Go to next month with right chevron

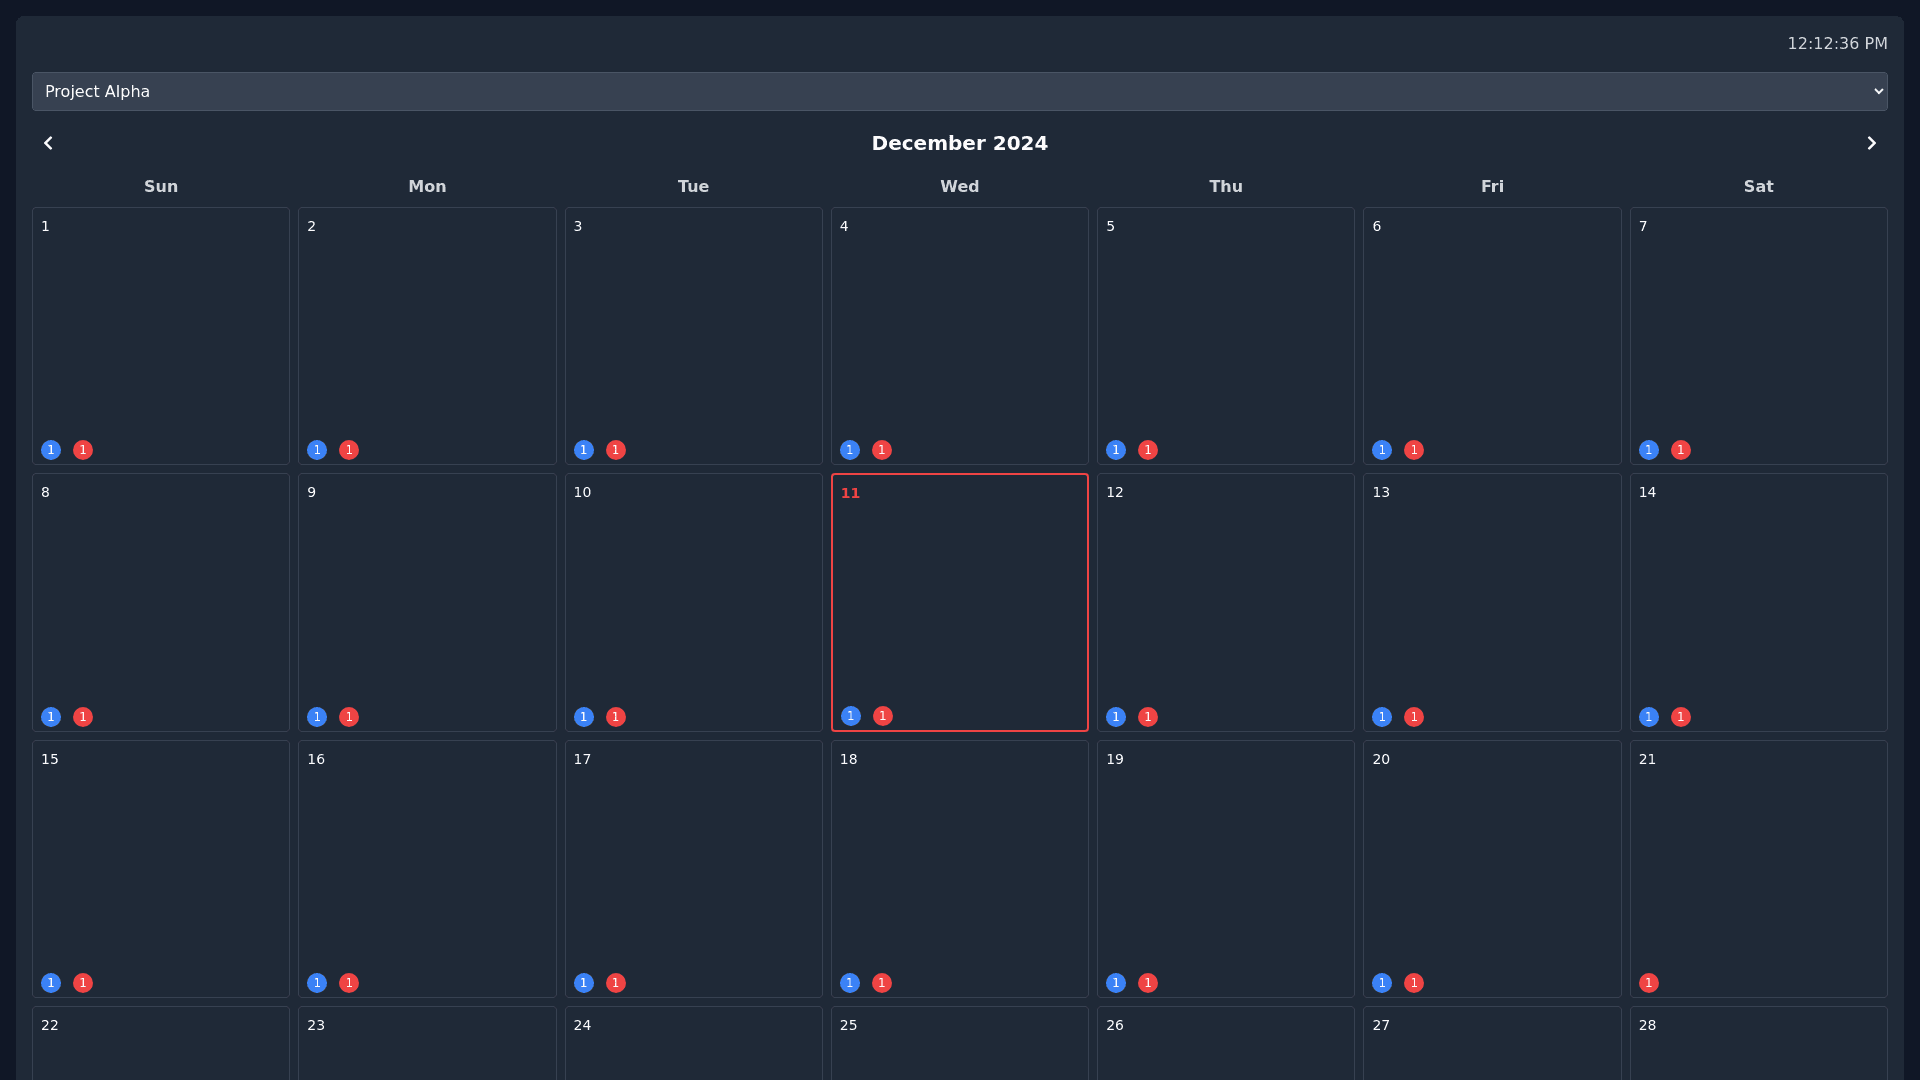(x=1871, y=143)
